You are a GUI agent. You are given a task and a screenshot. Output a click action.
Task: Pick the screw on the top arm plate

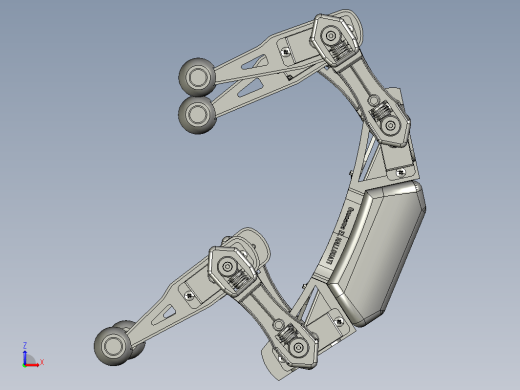pos(285,52)
